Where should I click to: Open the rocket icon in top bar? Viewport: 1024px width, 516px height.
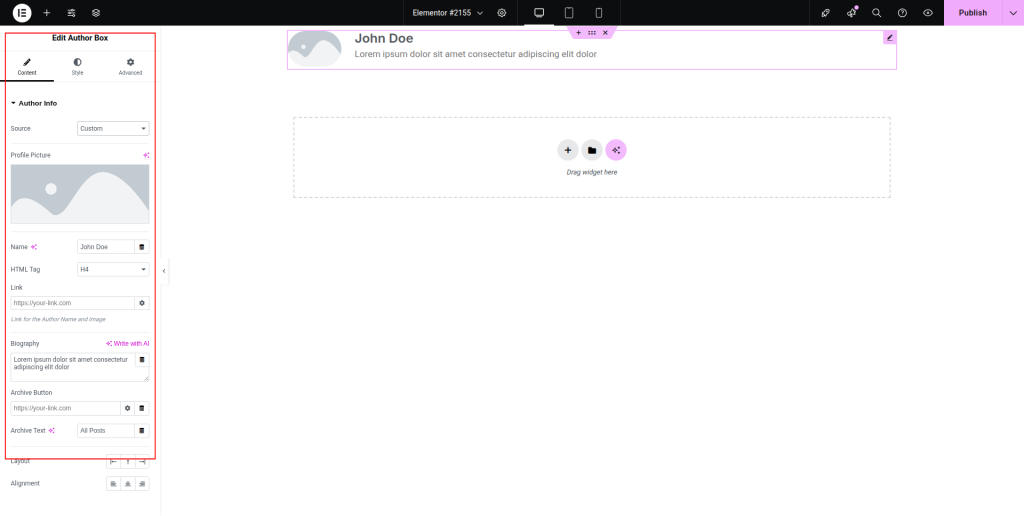click(825, 12)
